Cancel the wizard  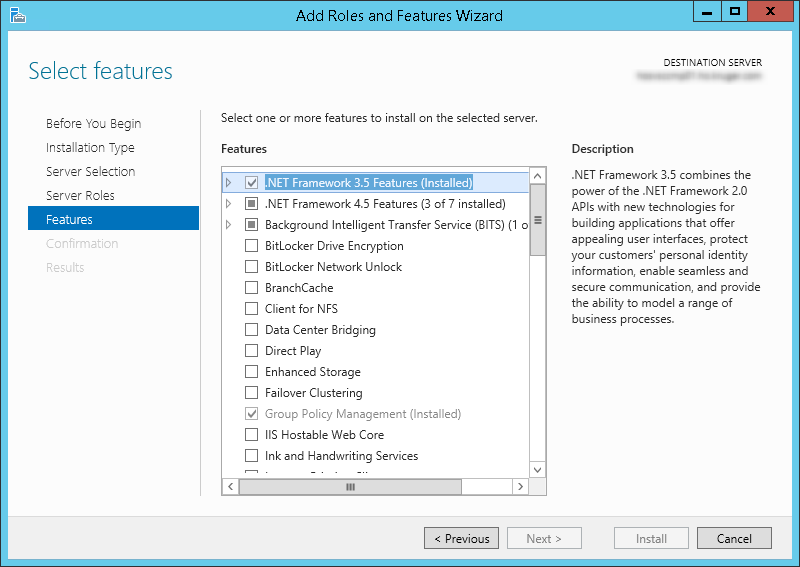coord(734,538)
